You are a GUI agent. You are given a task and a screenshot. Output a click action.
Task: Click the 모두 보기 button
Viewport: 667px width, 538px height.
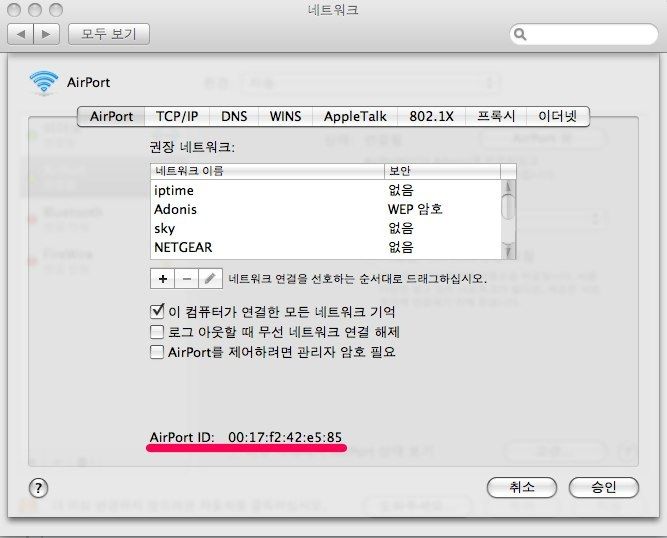tap(109, 34)
